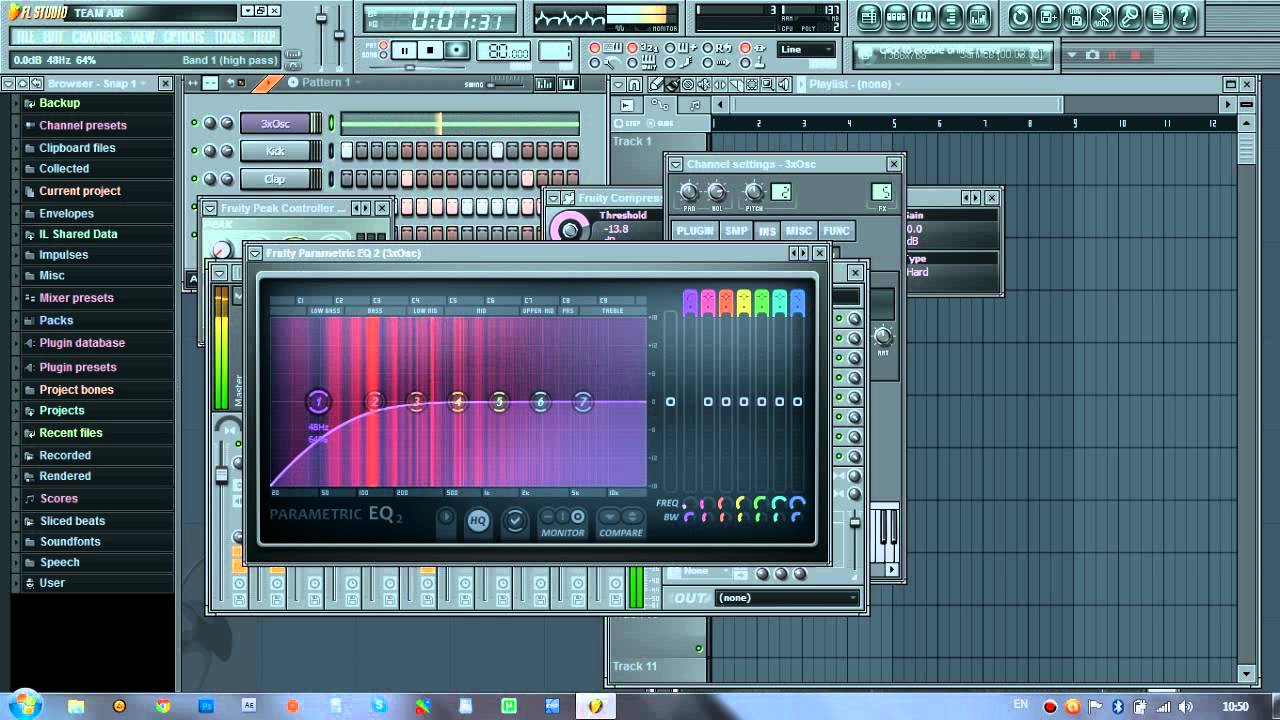This screenshot has height=720, width=1280.
Task: Open PLUGIN tab in Channel settings
Action: (695, 230)
